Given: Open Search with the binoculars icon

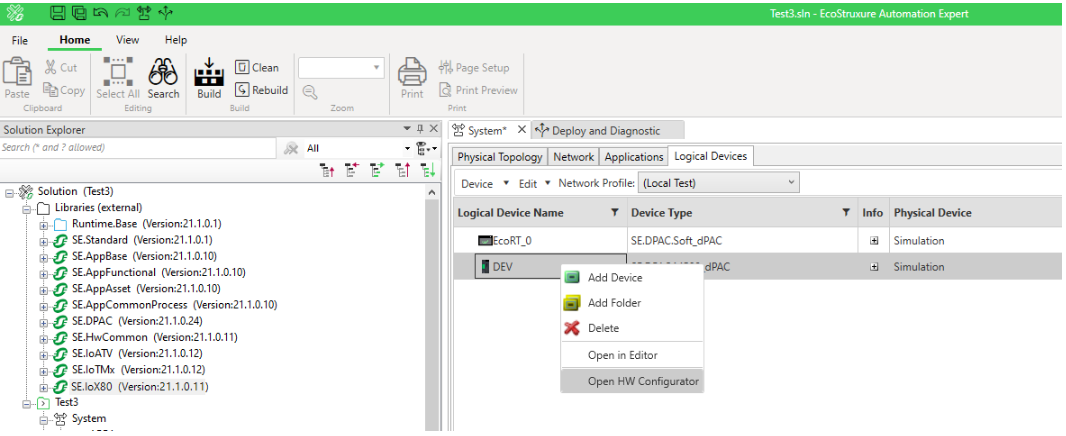Looking at the screenshot, I should point(163,78).
